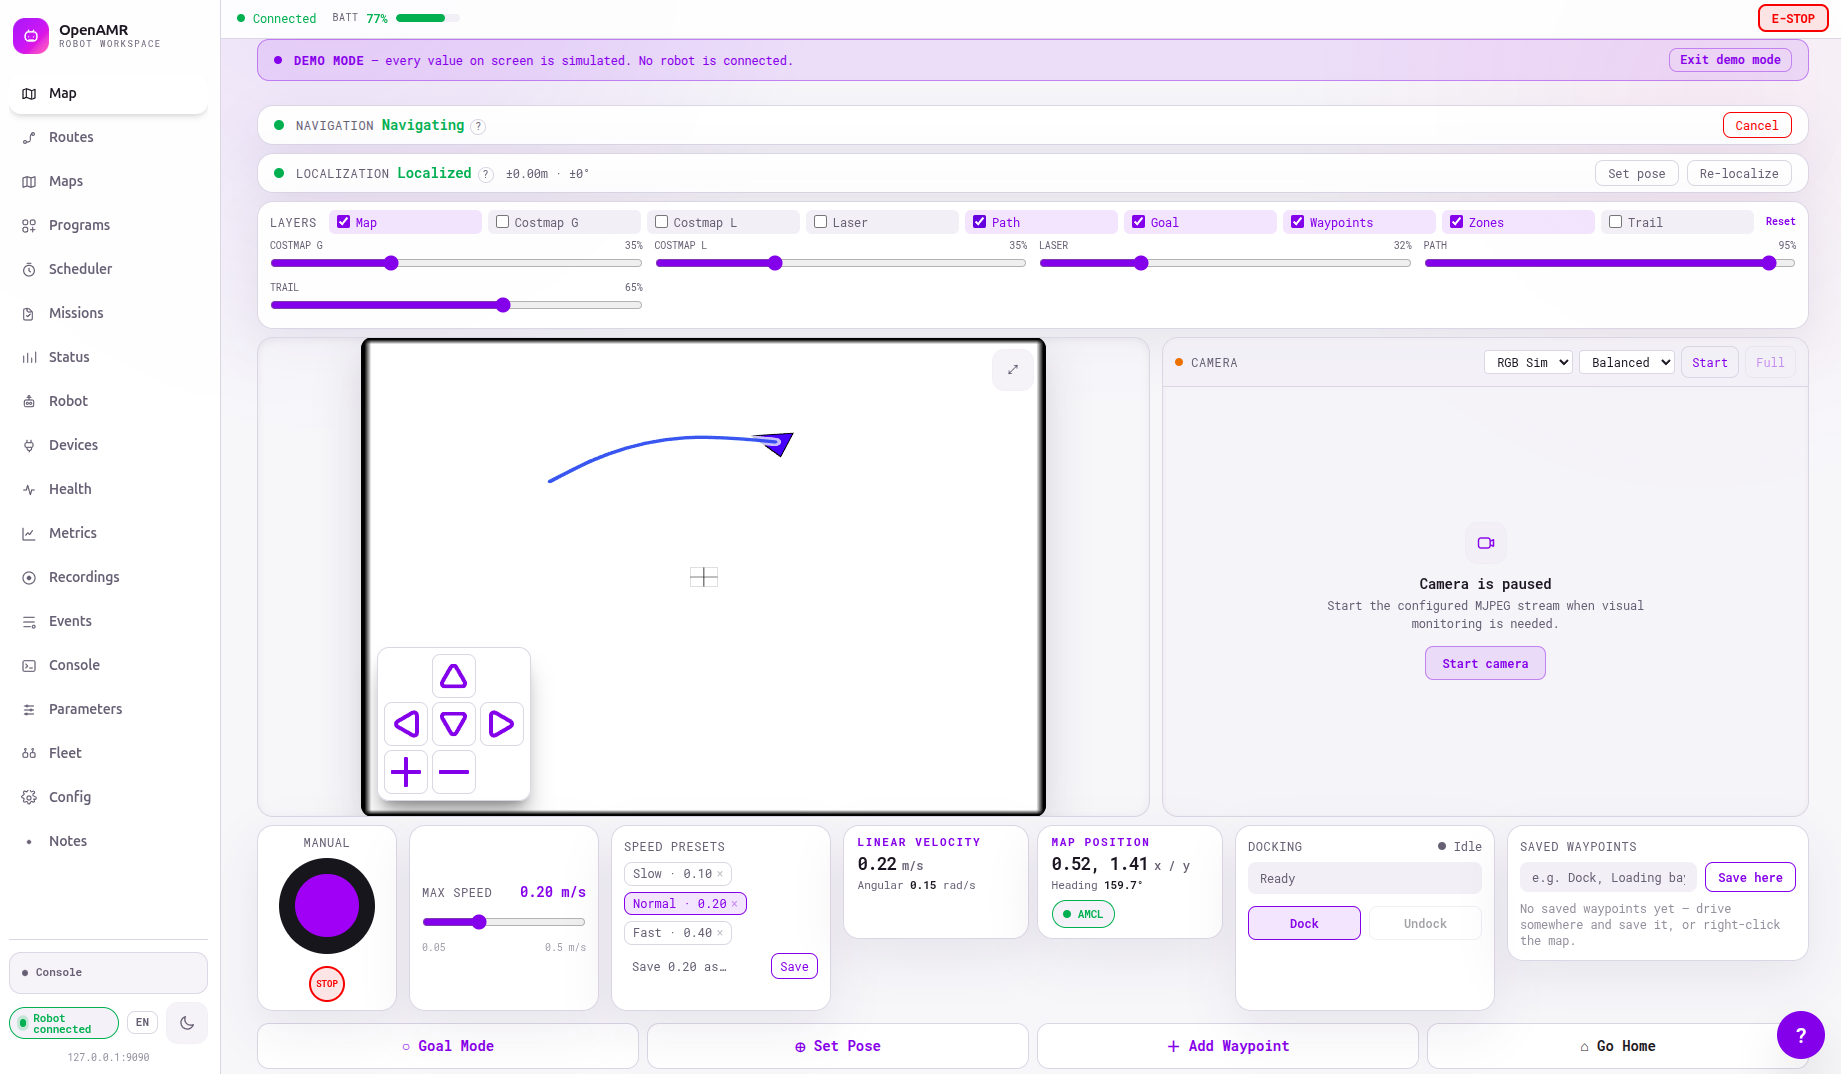The image size is (1841, 1074).
Task: Click the OpenAMR logo icon
Action: (x=31, y=36)
